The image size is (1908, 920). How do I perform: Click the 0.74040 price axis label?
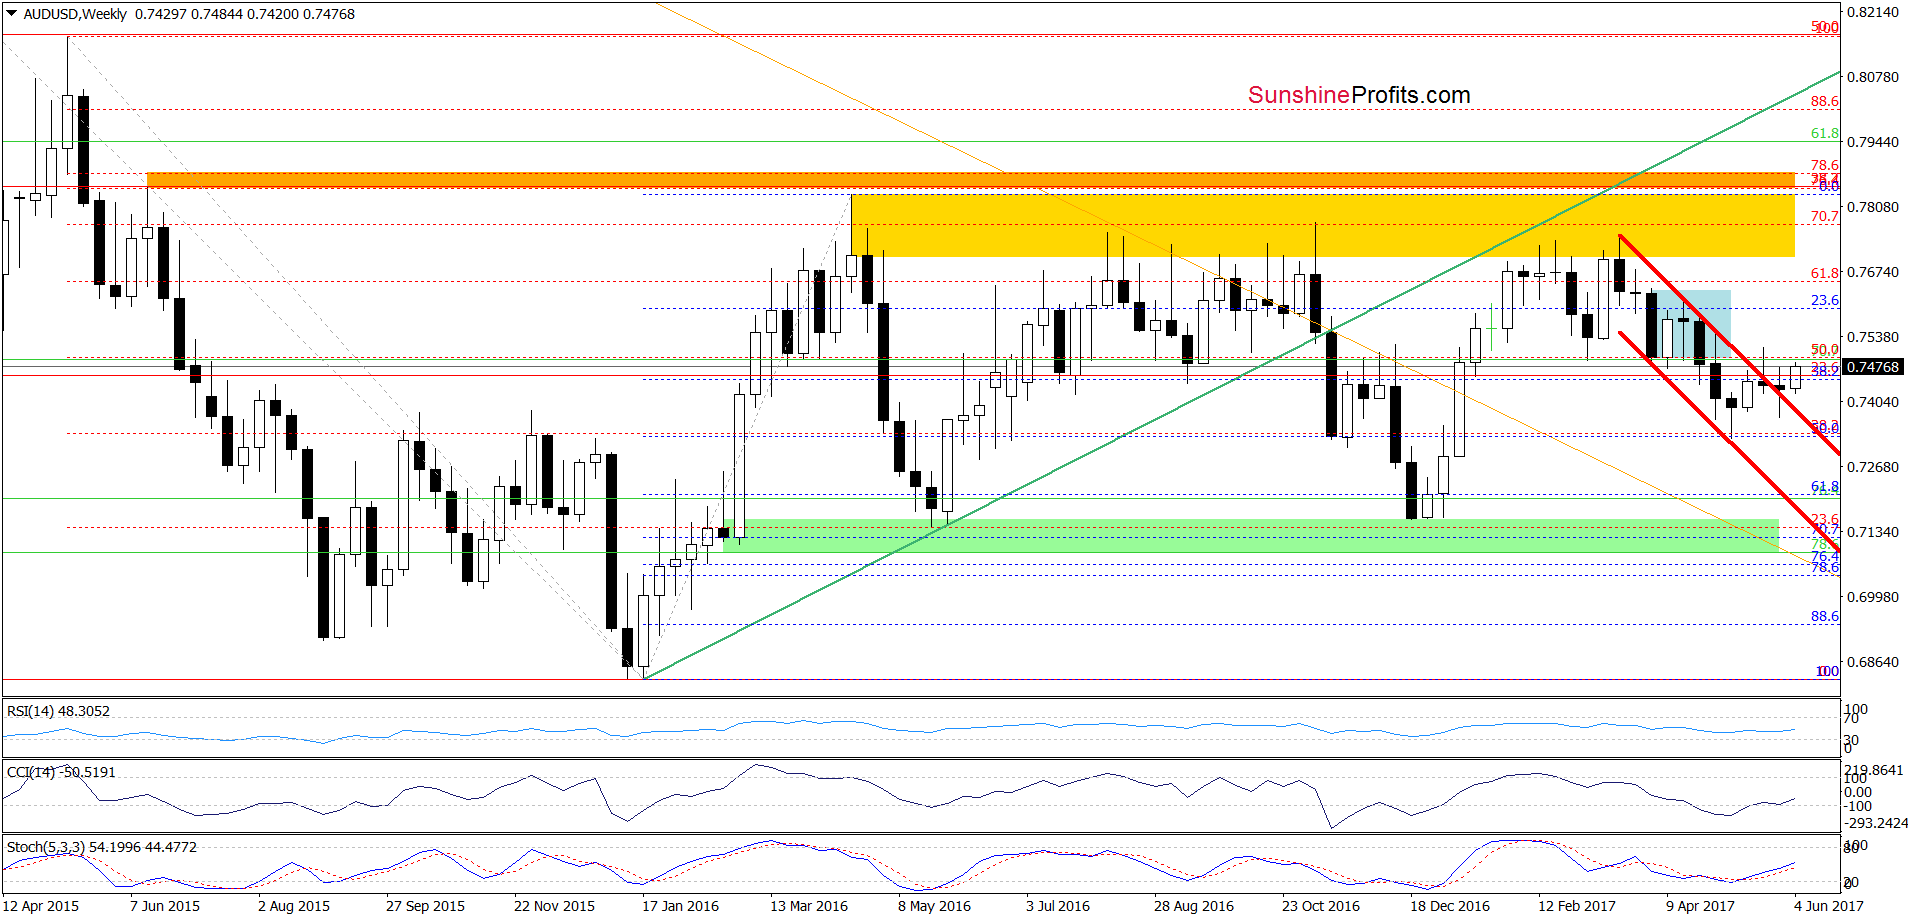click(x=1872, y=402)
